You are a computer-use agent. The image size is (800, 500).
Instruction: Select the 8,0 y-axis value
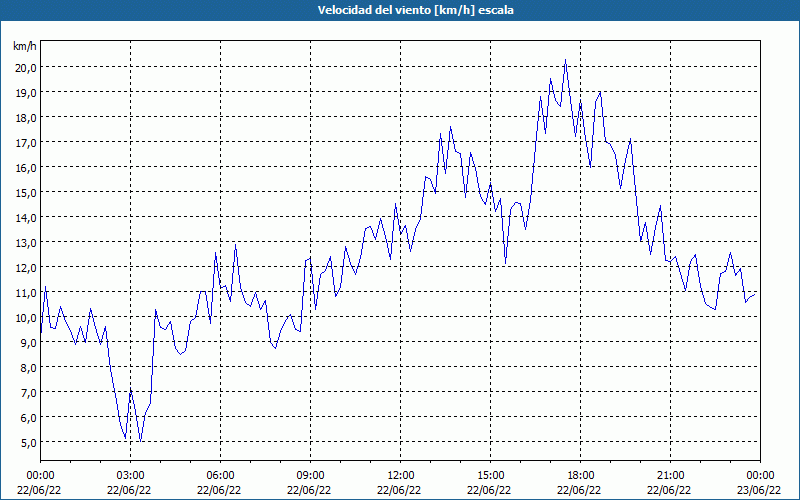click(28, 368)
